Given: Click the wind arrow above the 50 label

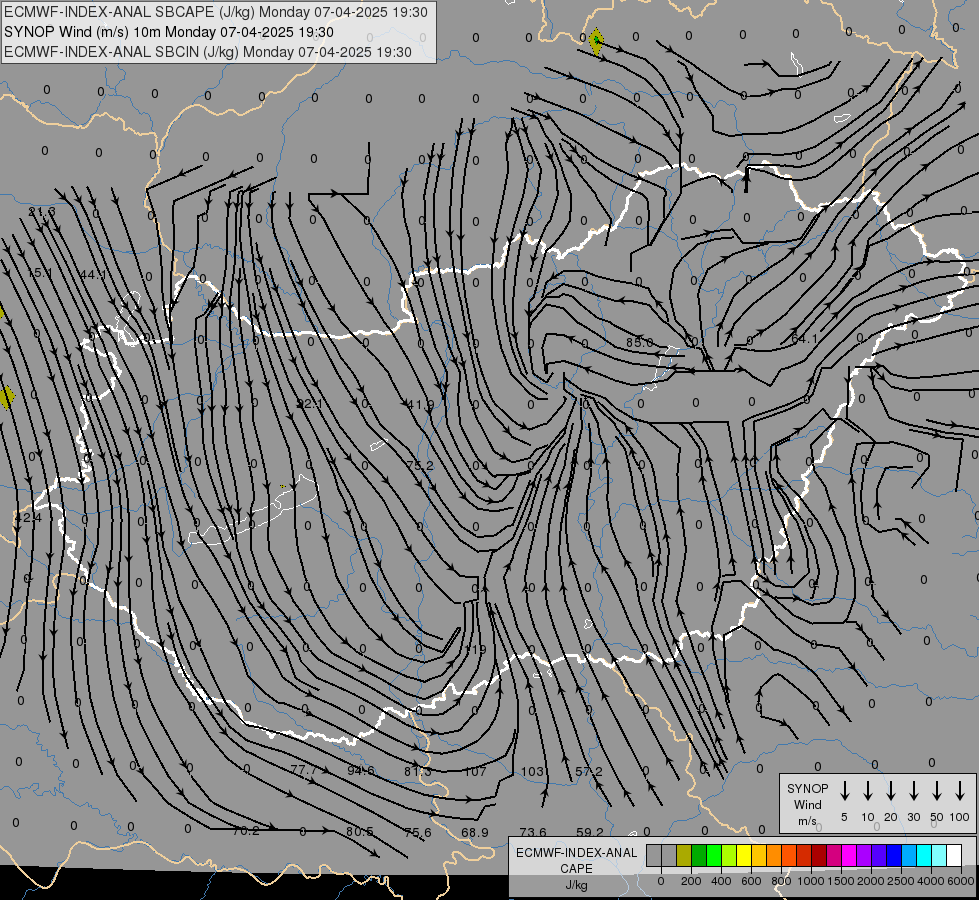Looking at the screenshot, I should point(937,791).
